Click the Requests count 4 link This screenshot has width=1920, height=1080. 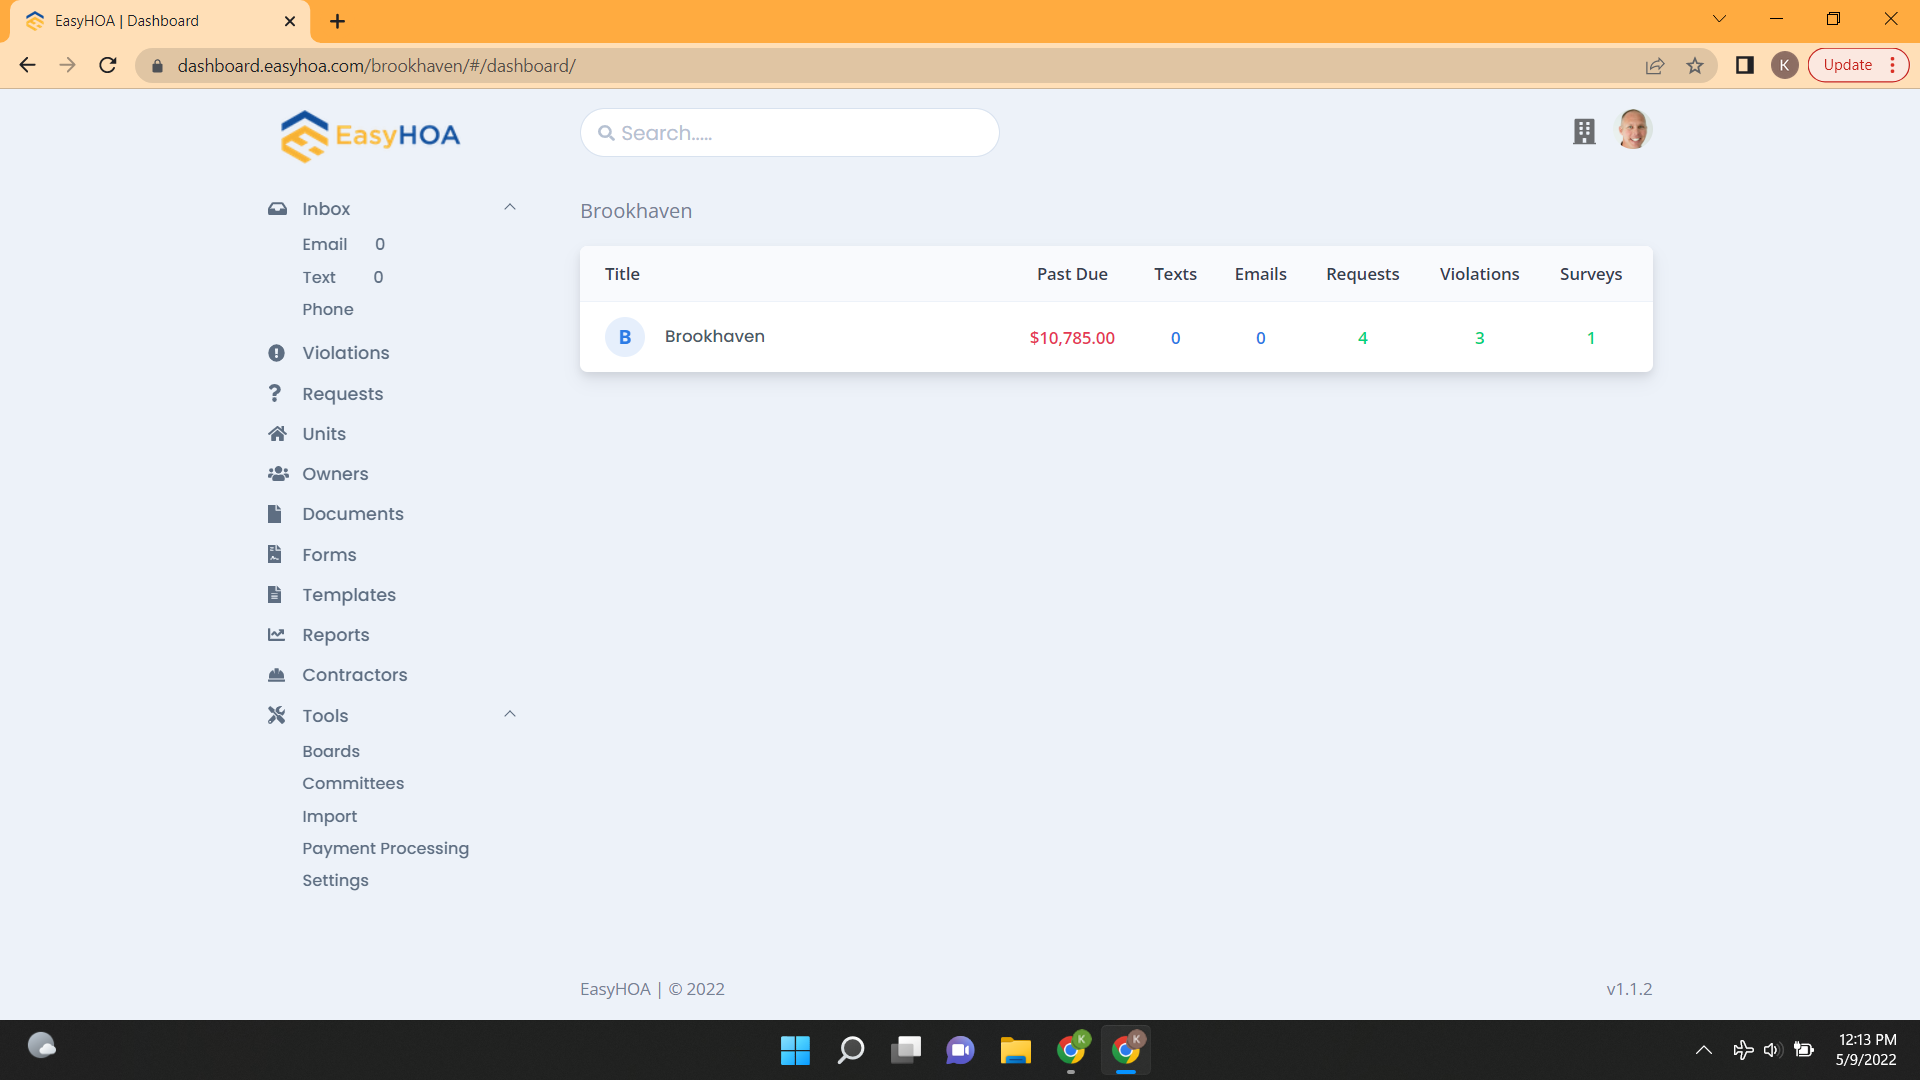coord(1362,338)
